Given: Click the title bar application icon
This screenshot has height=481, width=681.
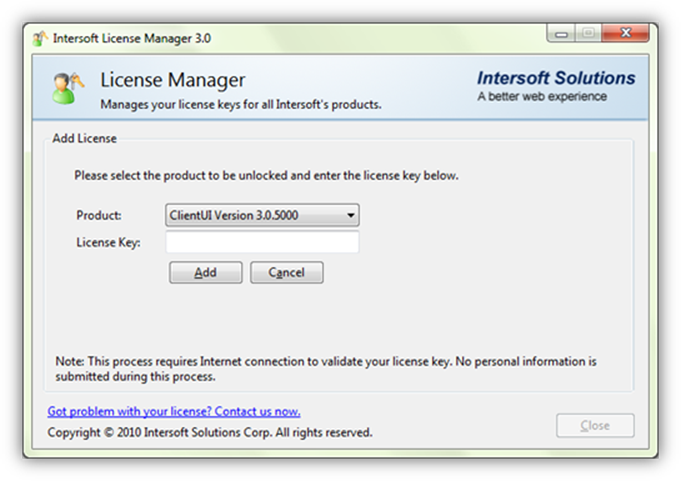Looking at the screenshot, I should (x=40, y=38).
